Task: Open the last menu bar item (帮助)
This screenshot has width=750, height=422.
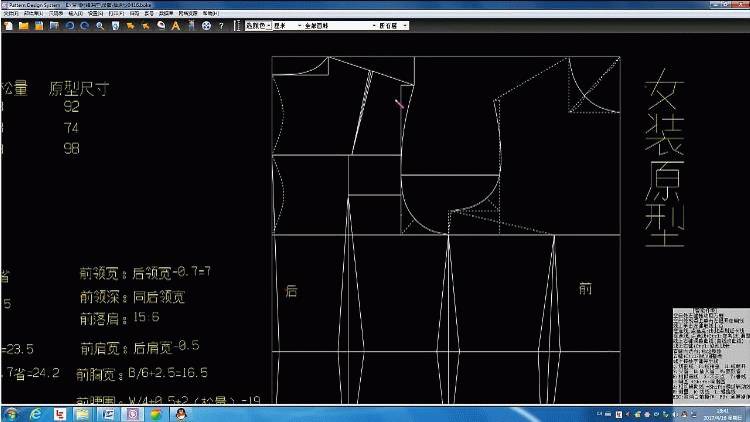Action: pyautogui.click(x=211, y=13)
